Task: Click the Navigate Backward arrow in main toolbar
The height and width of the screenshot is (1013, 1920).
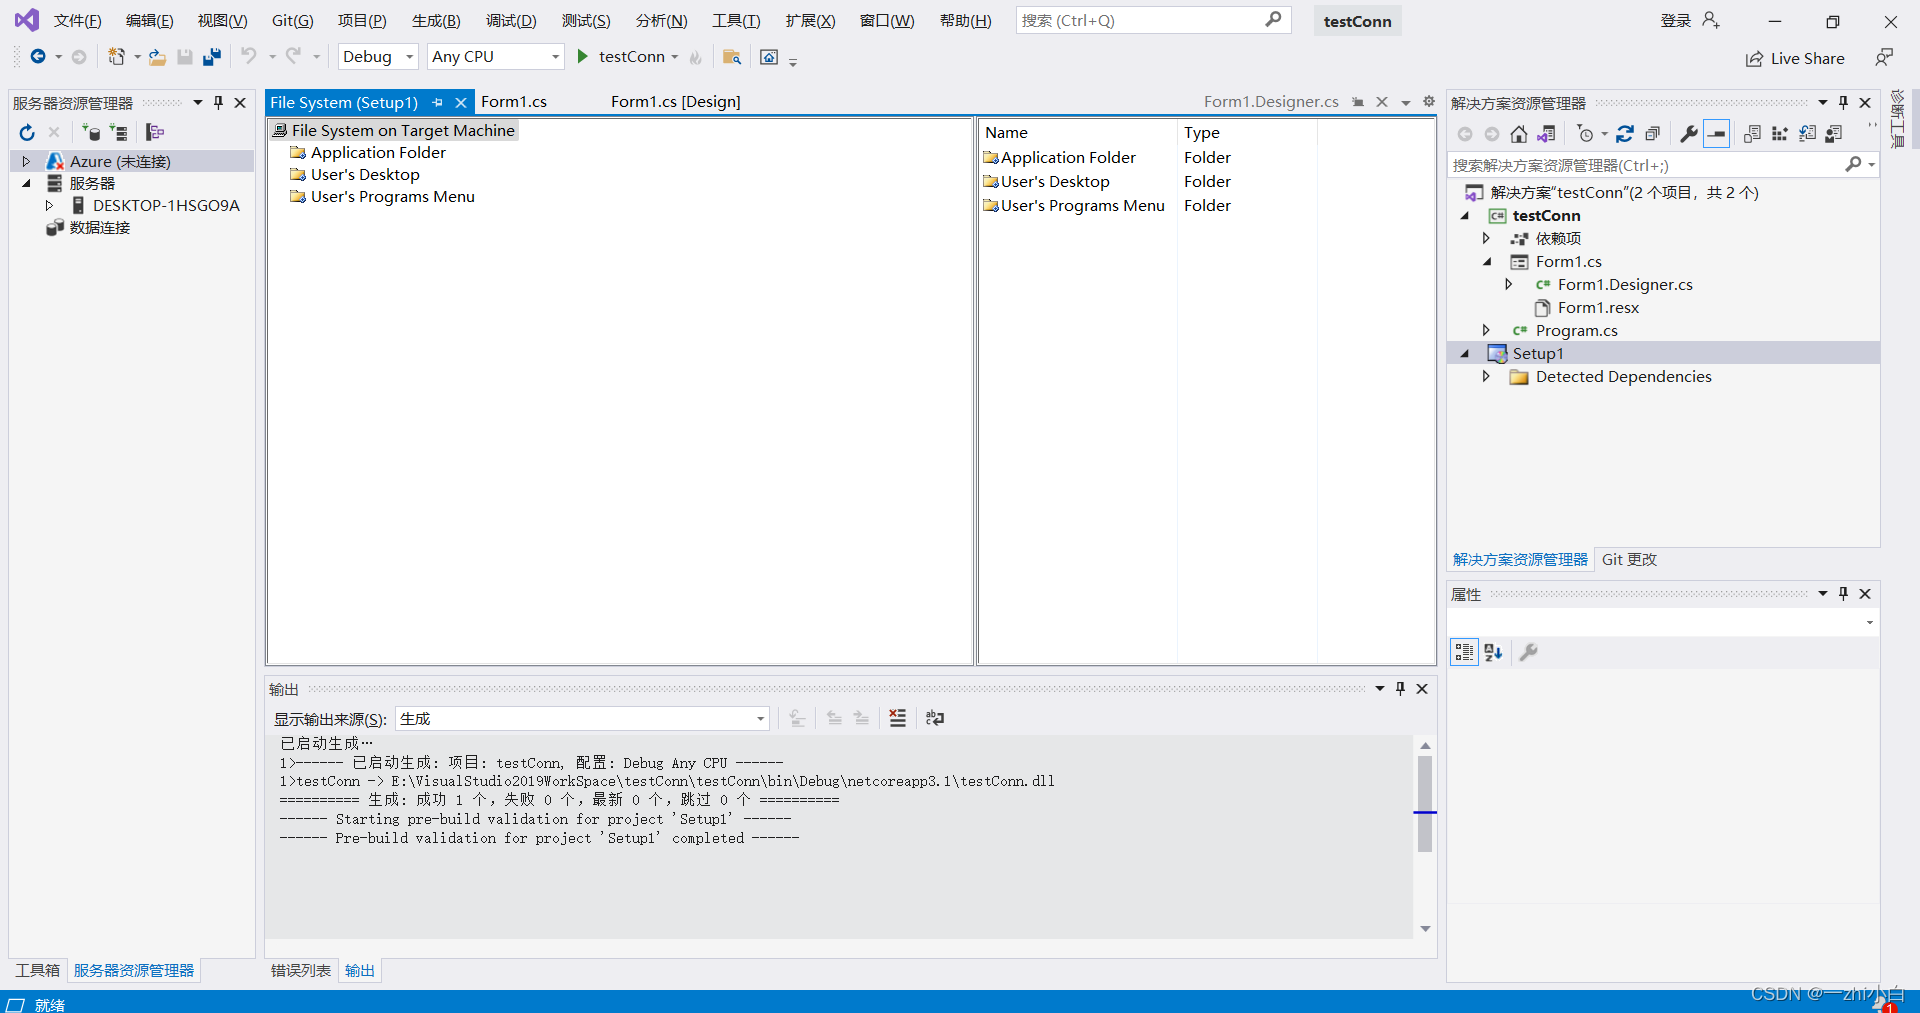Action: click(37, 57)
